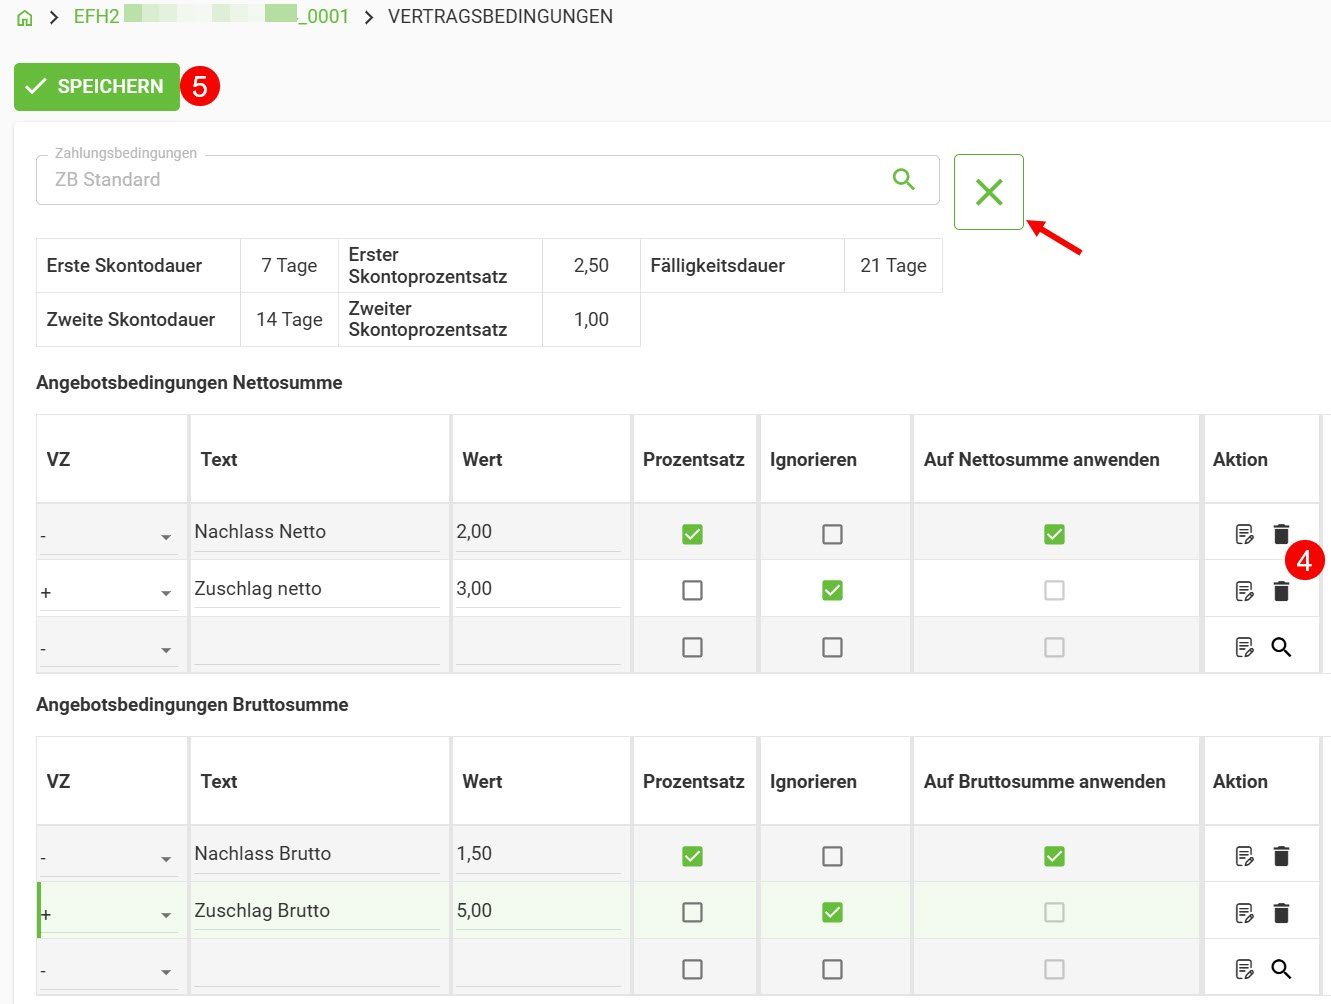Viewport: 1331px width, 1004px height.
Task: Click the ZB Standard input field
Action: point(400,179)
